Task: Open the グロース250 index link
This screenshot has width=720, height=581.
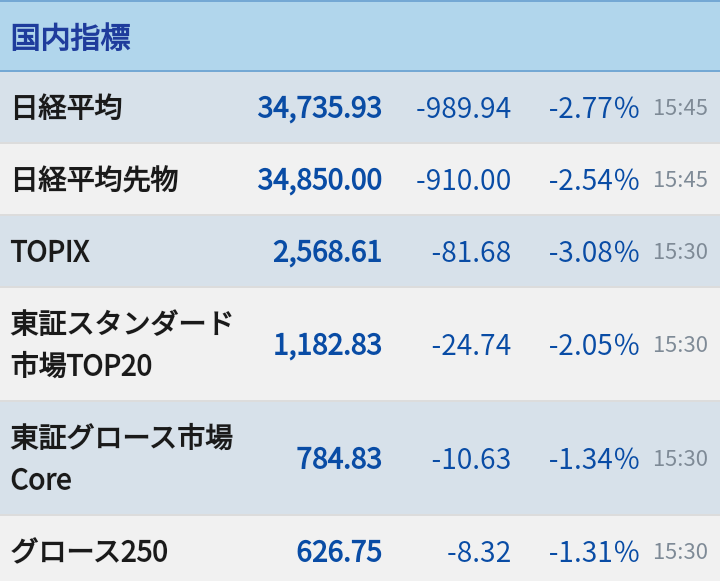Action: click(89, 551)
